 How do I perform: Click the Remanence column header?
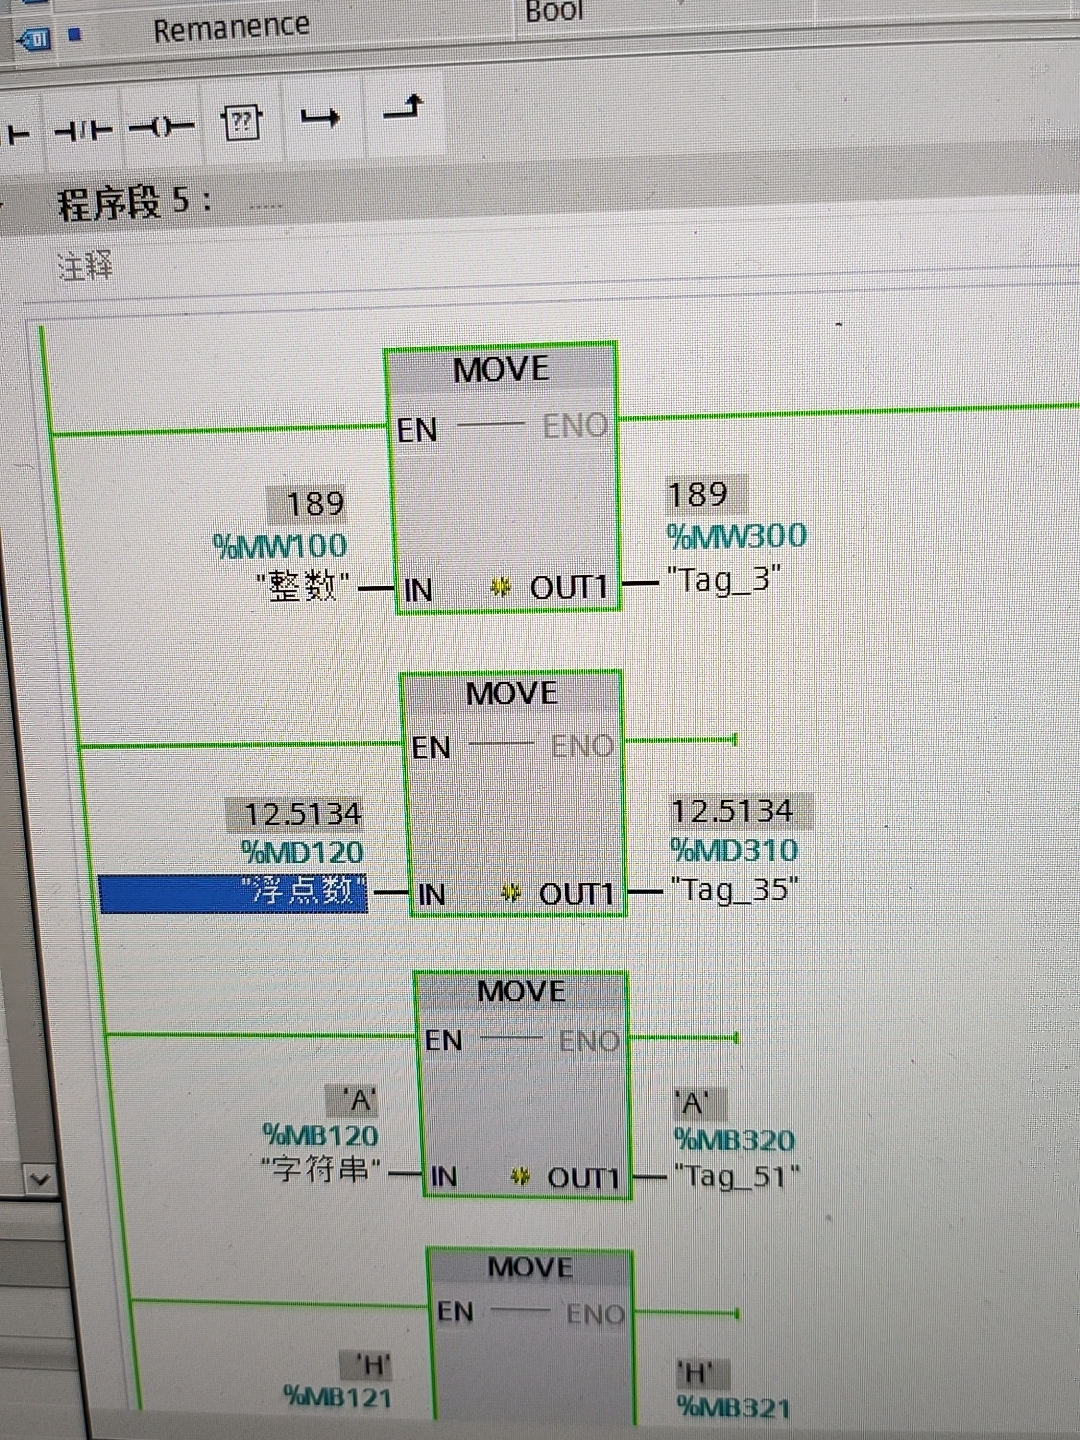point(232,25)
